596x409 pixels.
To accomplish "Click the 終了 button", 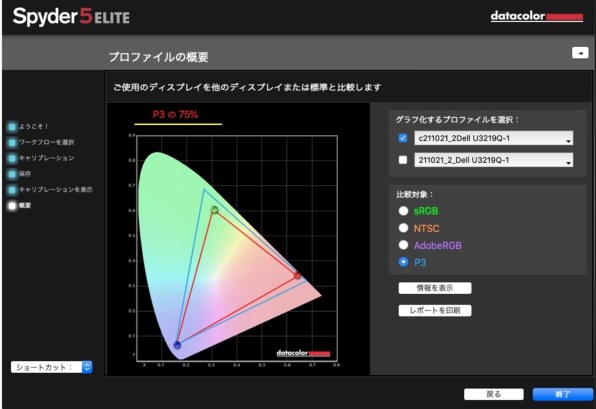I will point(563,394).
